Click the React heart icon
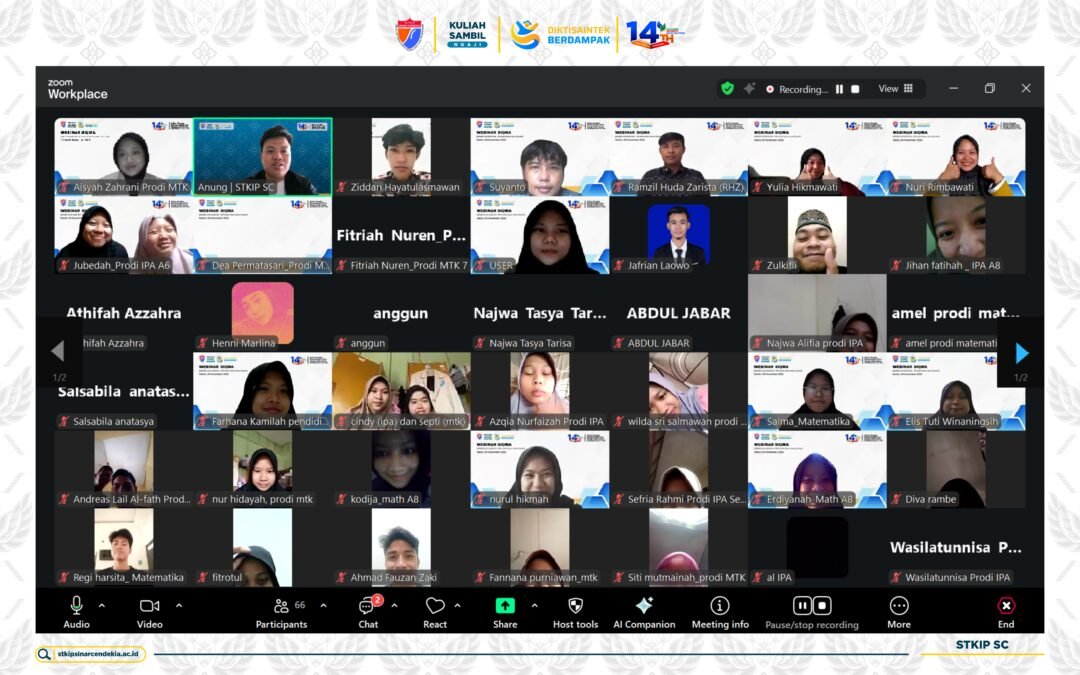 point(435,606)
